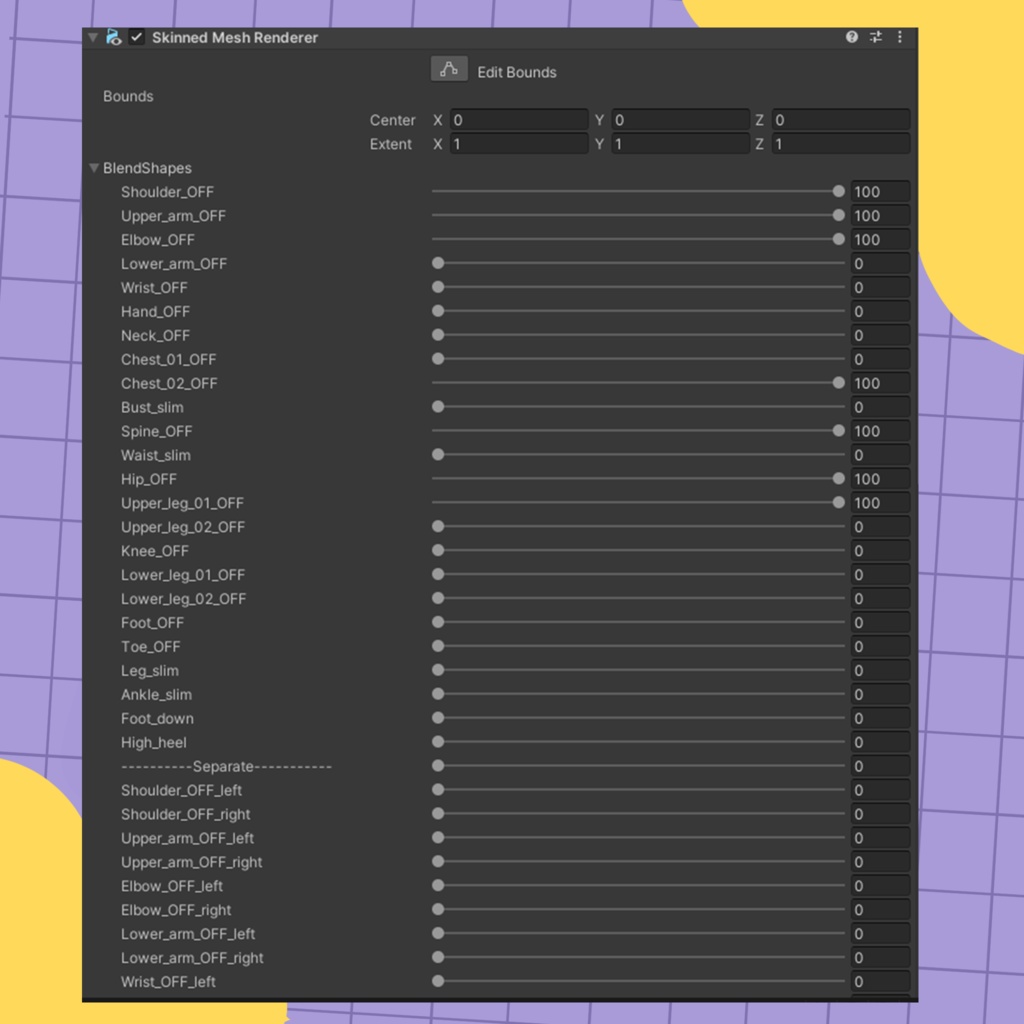Click the Hand_OFF slider handle

pyautogui.click(x=438, y=312)
